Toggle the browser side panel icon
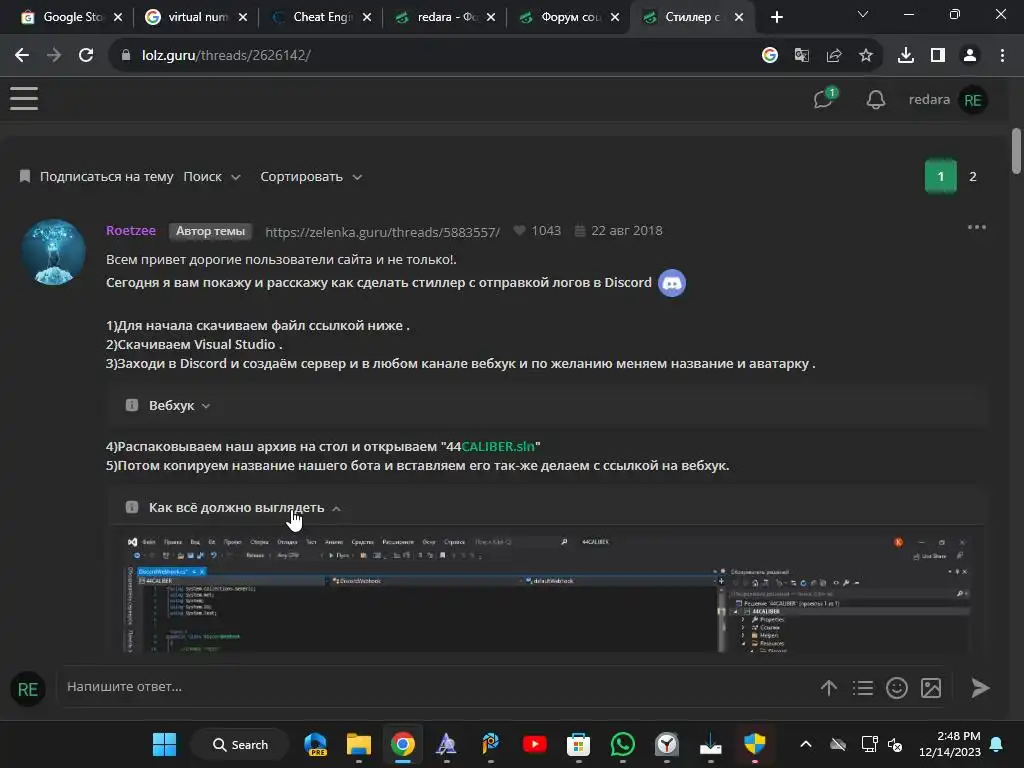 pos(937,56)
